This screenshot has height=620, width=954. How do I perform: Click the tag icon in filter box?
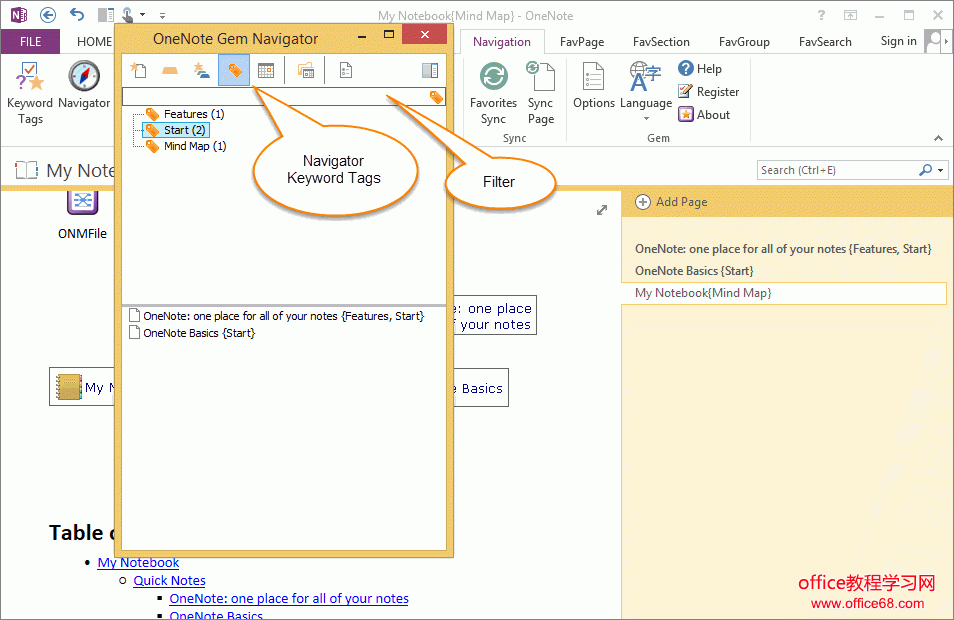pos(436,97)
